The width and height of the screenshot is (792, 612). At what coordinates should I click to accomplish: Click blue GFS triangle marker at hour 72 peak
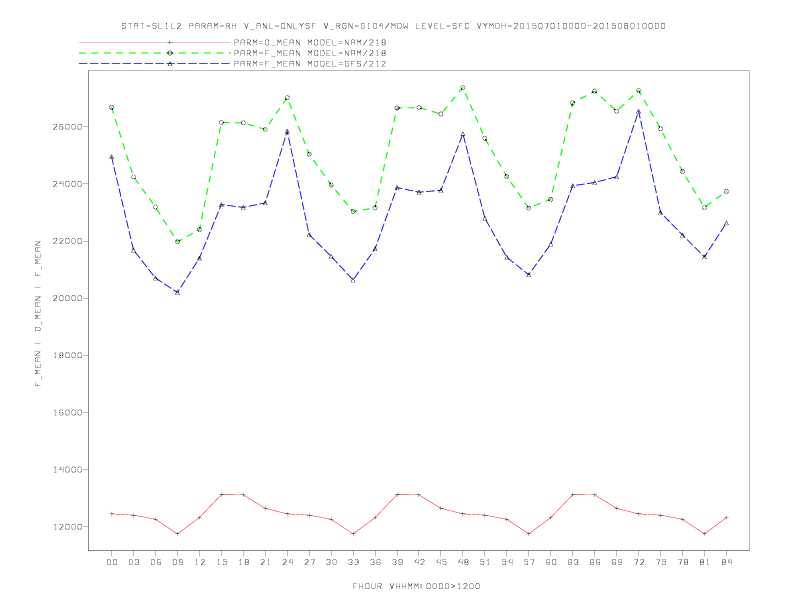pos(638,112)
